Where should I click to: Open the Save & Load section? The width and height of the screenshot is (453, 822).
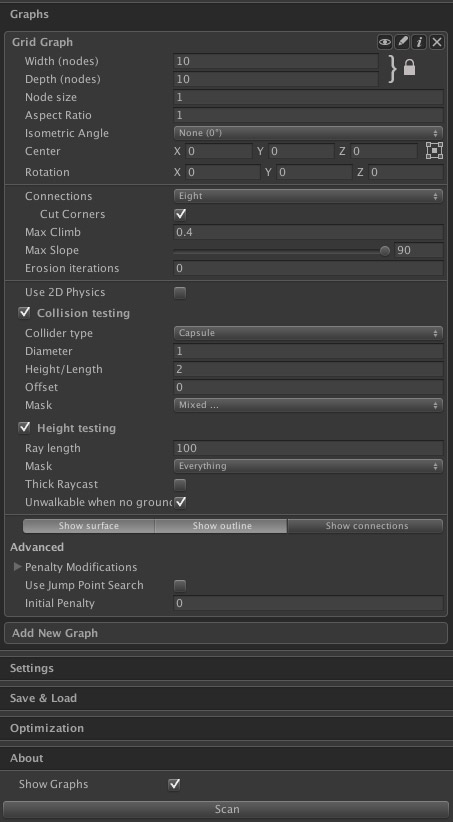coord(226,698)
